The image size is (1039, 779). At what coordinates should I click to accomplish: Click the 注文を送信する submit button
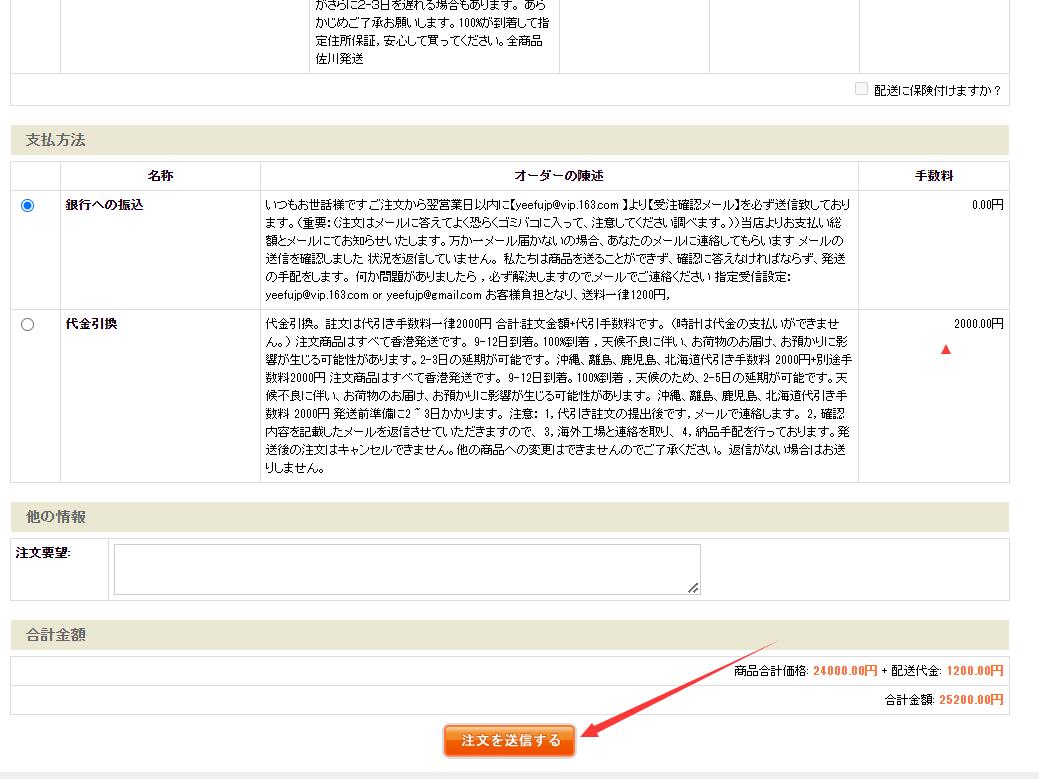[510, 741]
